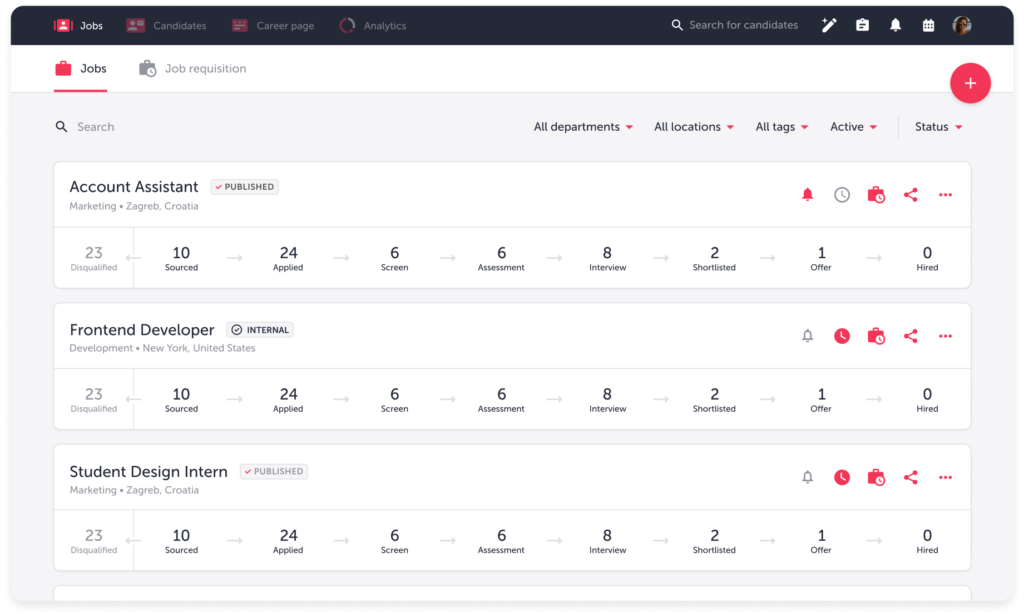Open the calendar icon in top bar

(x=928, y=24)
